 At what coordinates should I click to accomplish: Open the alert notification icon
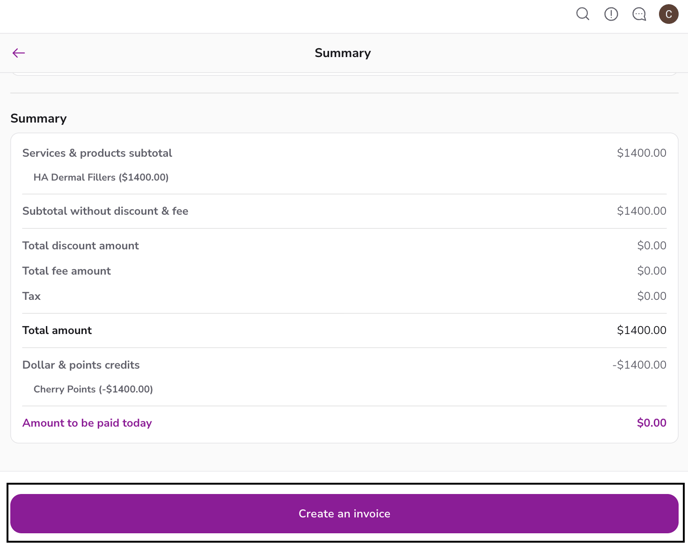click(611, 14)
